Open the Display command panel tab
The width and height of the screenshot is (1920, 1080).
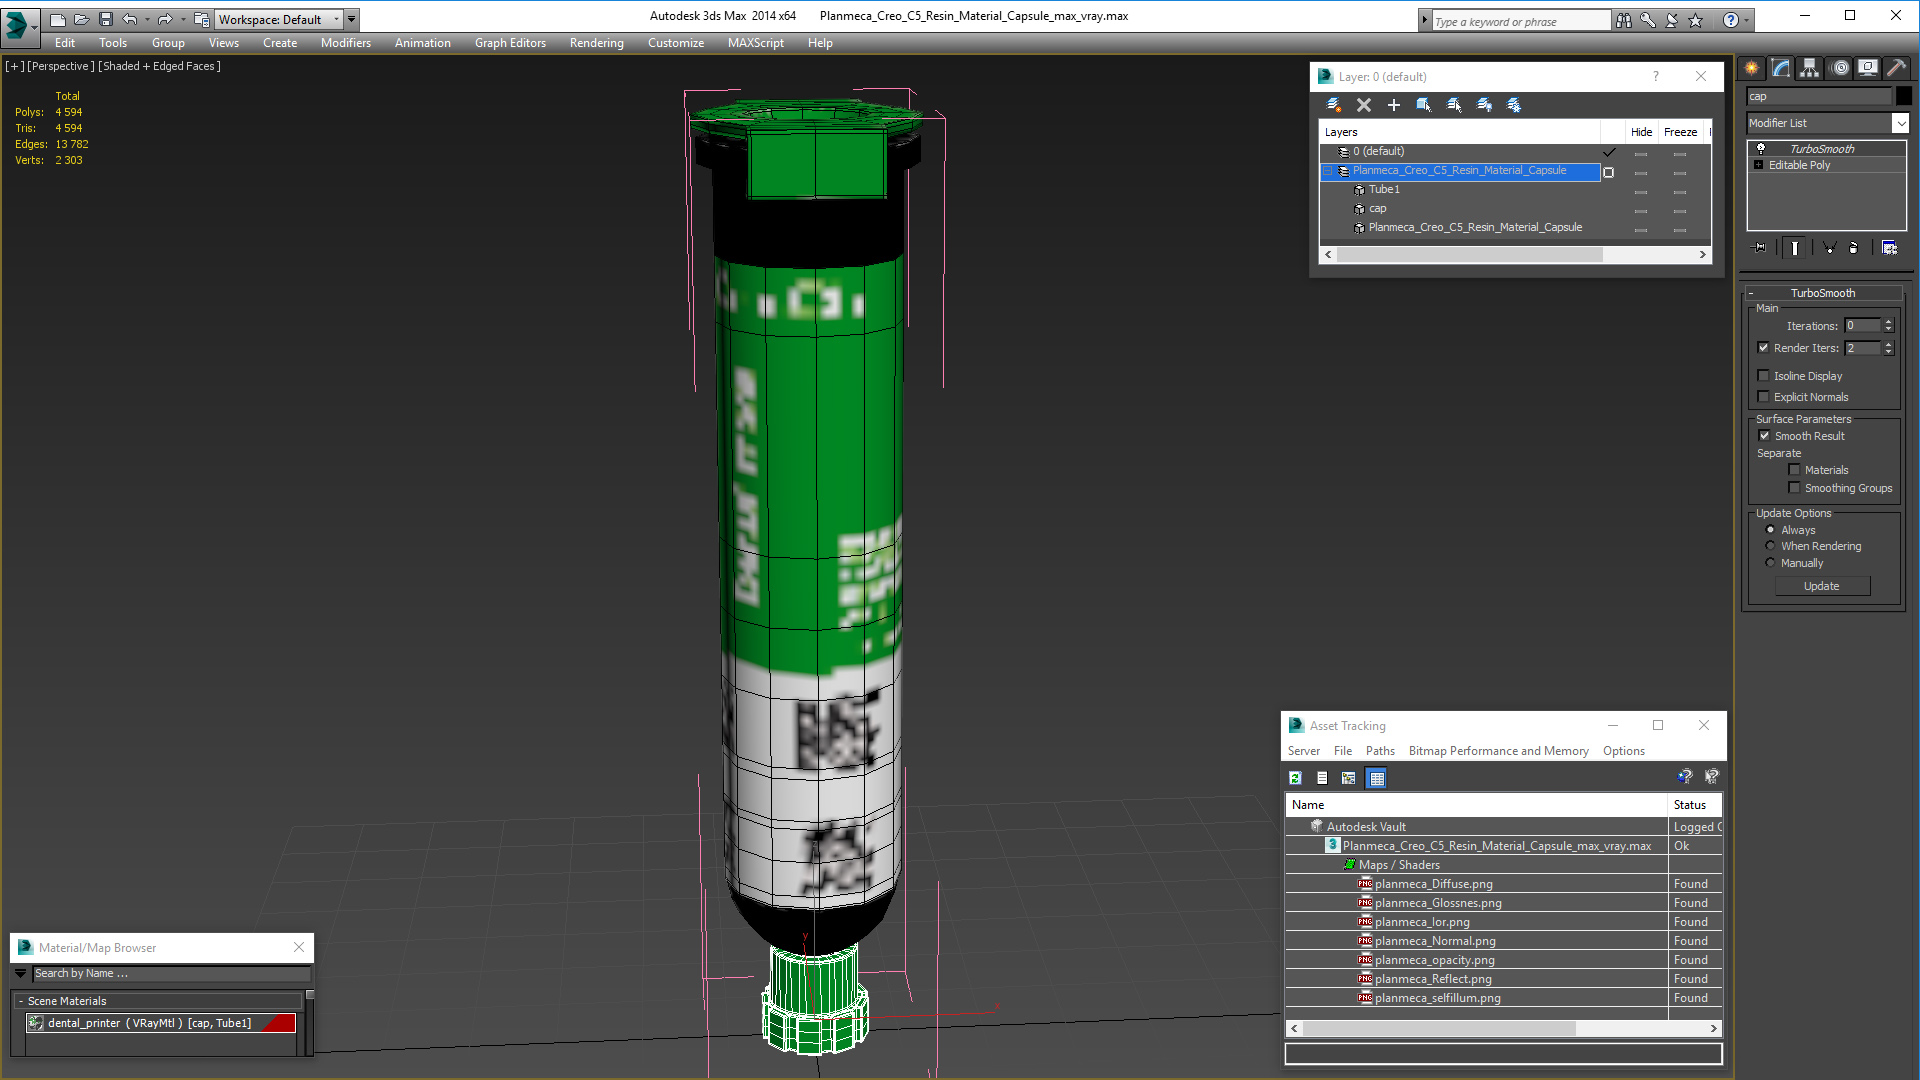coord(1868,68)
